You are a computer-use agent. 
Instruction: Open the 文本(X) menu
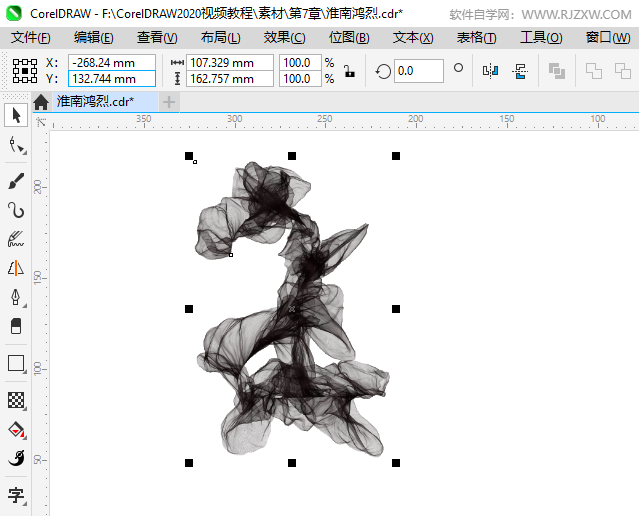click(413, 38)
